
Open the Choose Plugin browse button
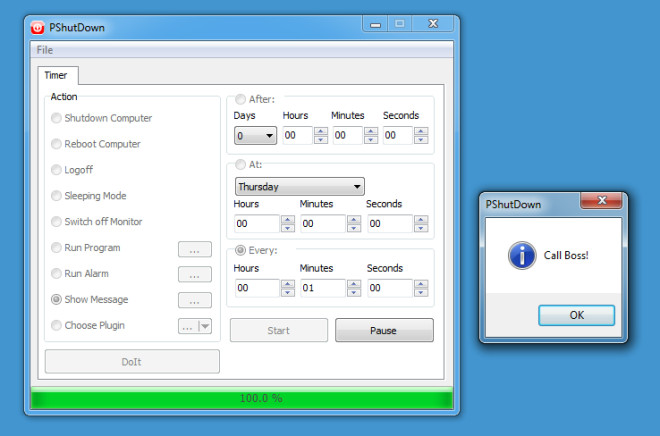(x=189, y=326)
